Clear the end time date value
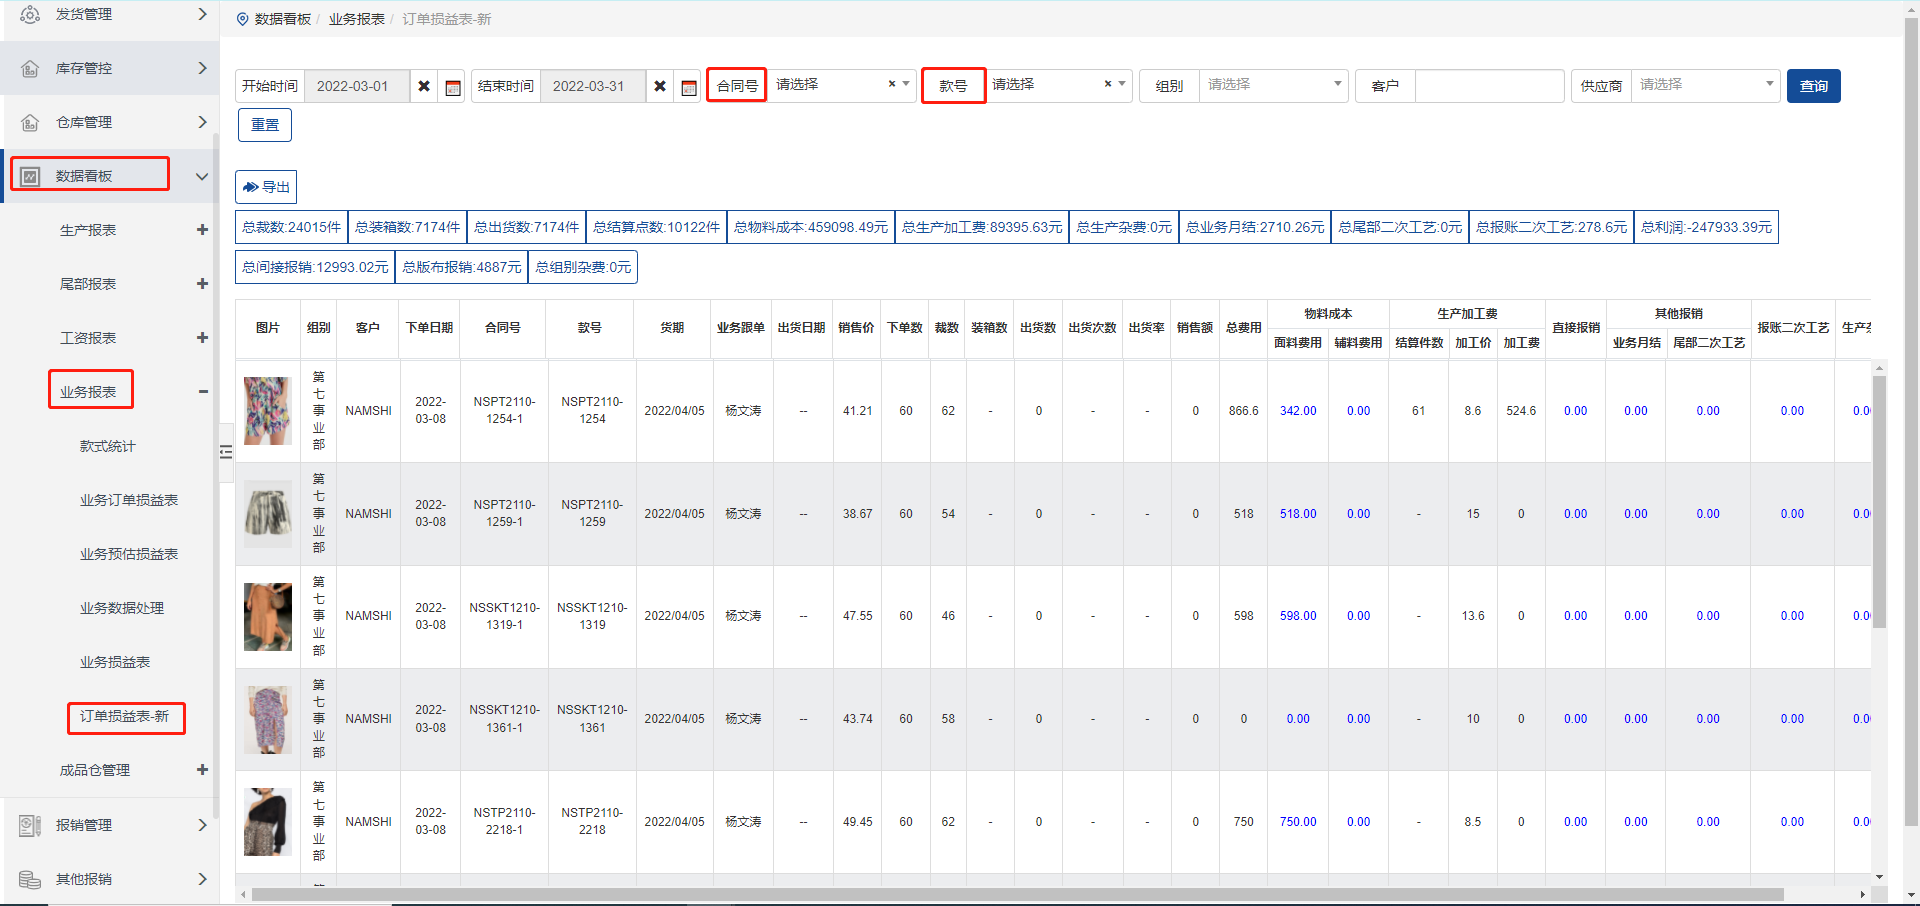The width and height of the screenshot is (1920, 906). click(x=660, y=87)
